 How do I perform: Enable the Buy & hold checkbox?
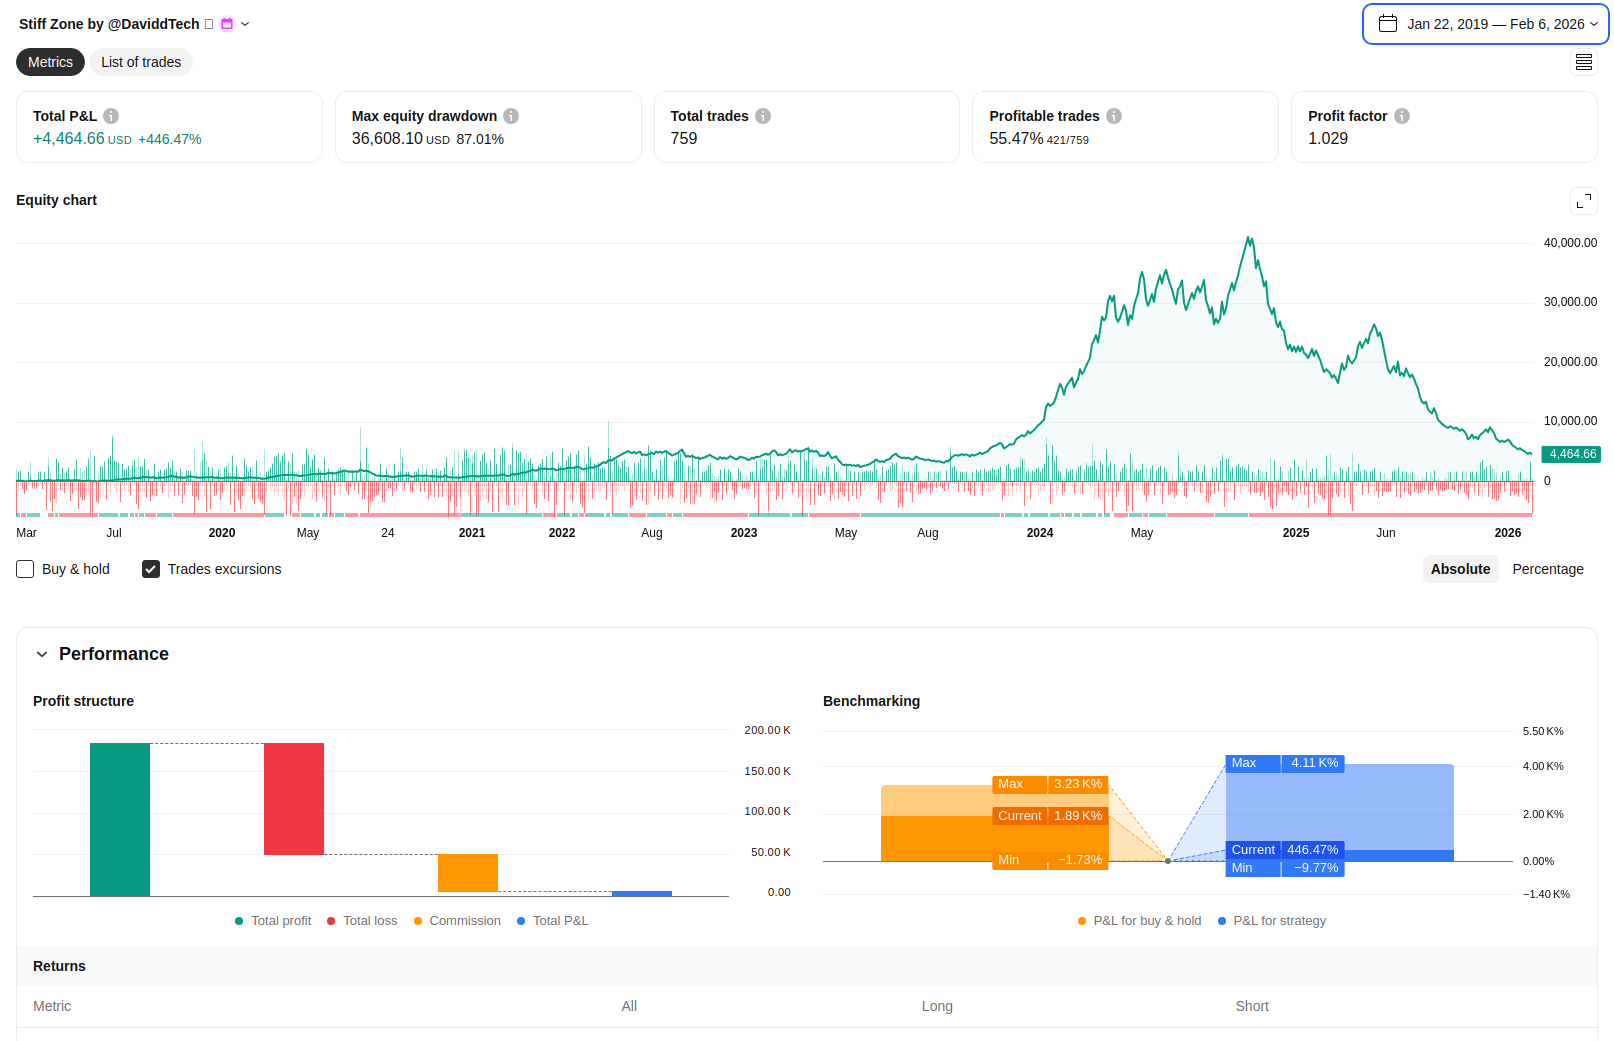pos(26,569)
